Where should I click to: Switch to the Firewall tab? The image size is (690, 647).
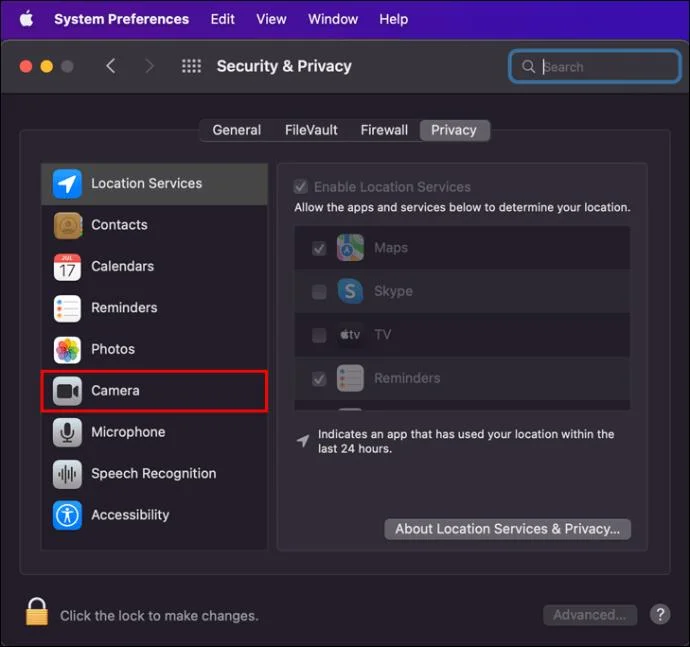[384, 130]
